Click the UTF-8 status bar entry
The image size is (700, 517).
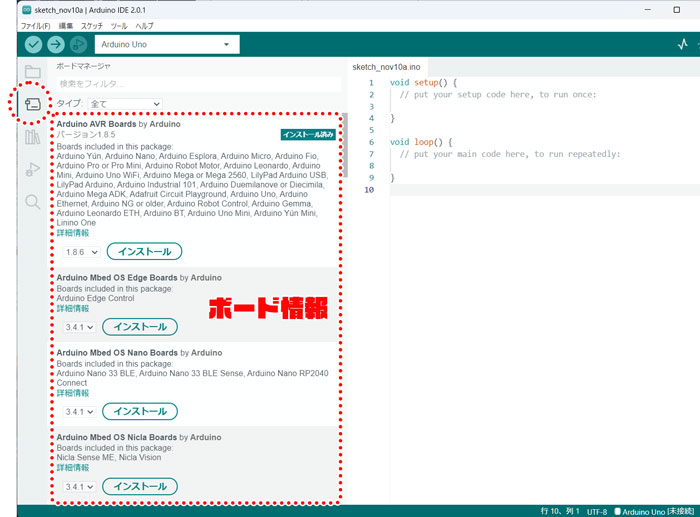(x=597, y=512)
